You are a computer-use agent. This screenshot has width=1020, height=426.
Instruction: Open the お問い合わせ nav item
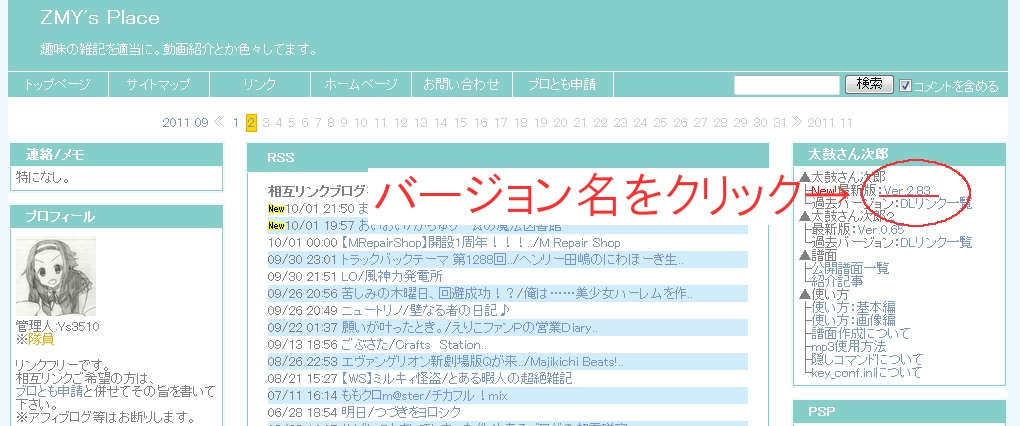click(x=461, y=84)
